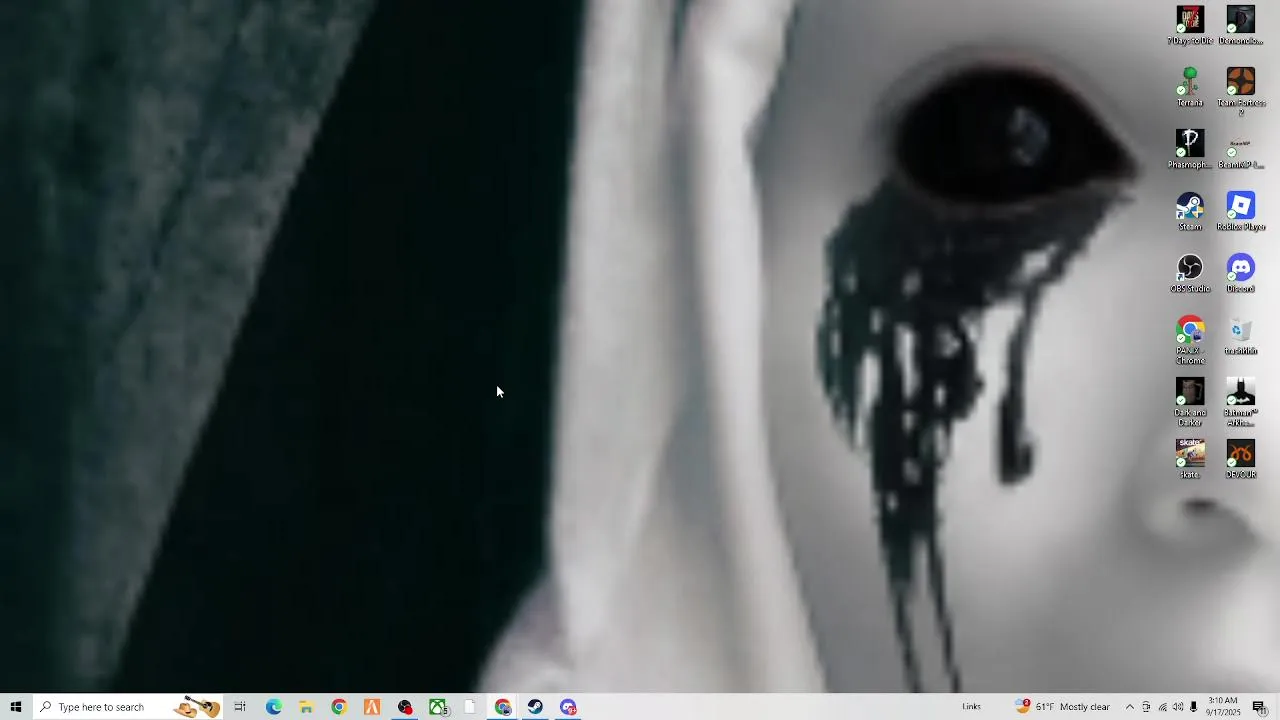Viewport: 1280px width, 720px height.
Task: Open the Windows Start menu
Action: tap(16, 707)
